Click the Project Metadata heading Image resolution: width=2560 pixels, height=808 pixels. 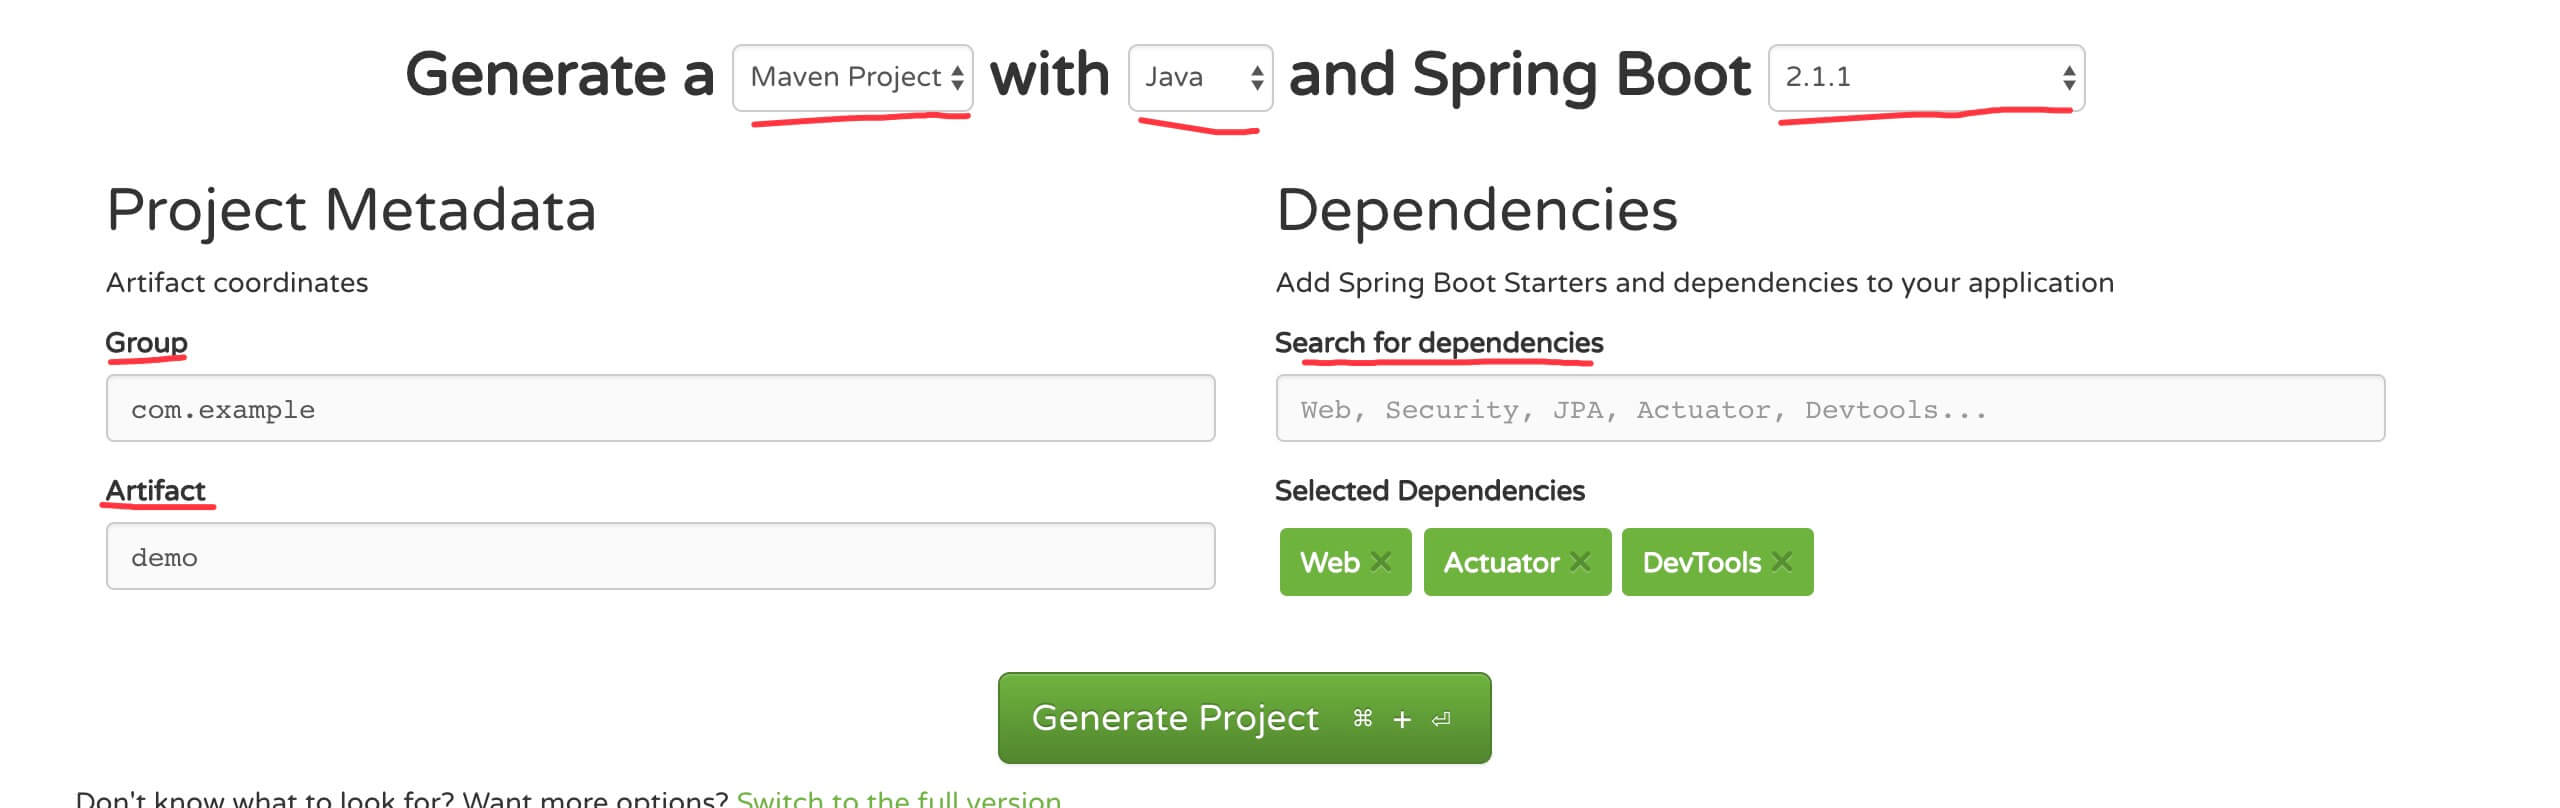[x=351, y=211]
